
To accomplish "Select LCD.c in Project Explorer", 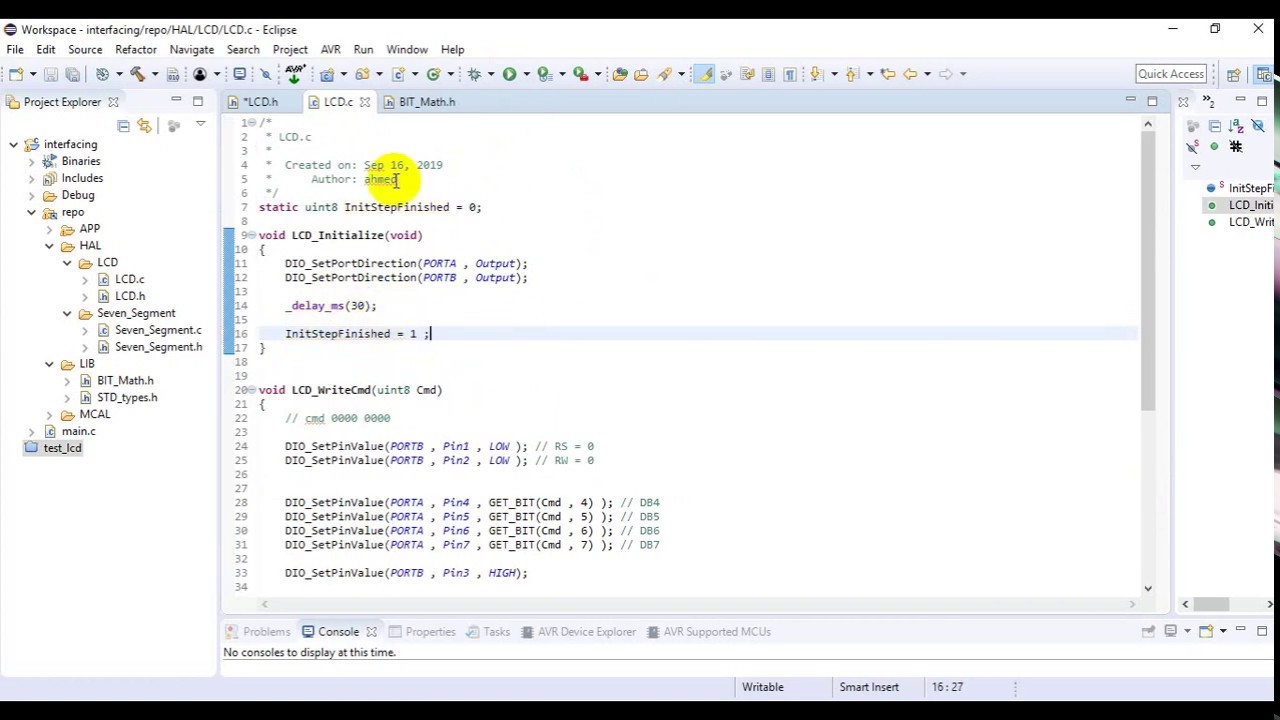I will (129, 279).
